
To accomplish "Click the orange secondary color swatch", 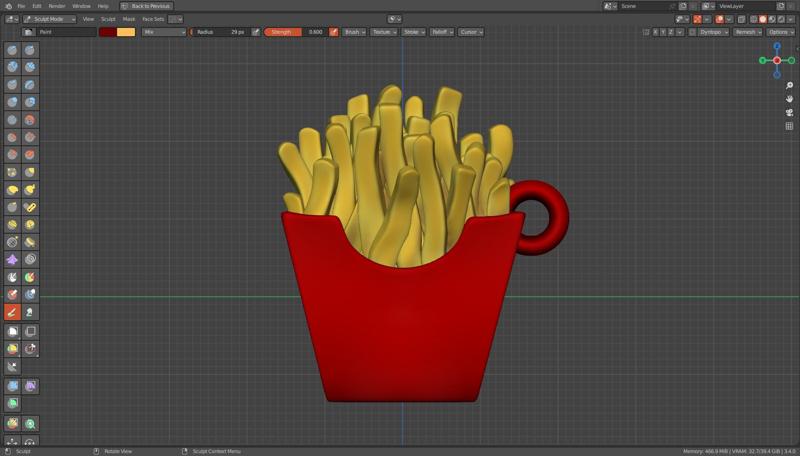I will pos(126,32).
